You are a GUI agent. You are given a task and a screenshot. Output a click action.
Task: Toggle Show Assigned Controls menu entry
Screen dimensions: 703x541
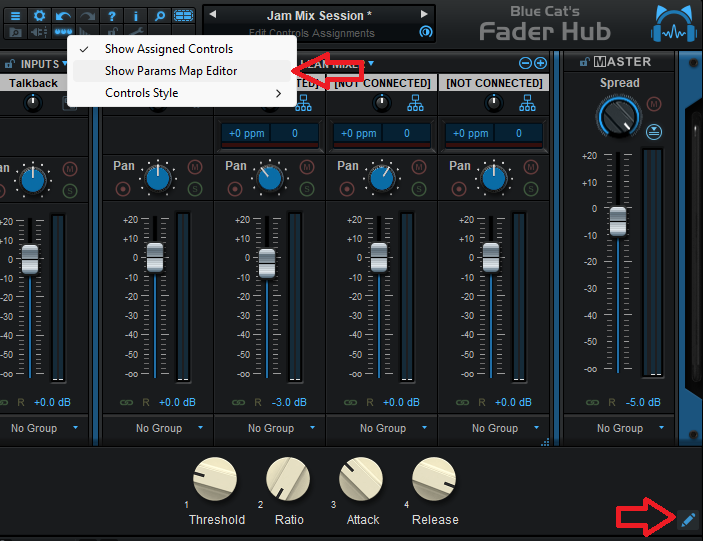[182, 49]
